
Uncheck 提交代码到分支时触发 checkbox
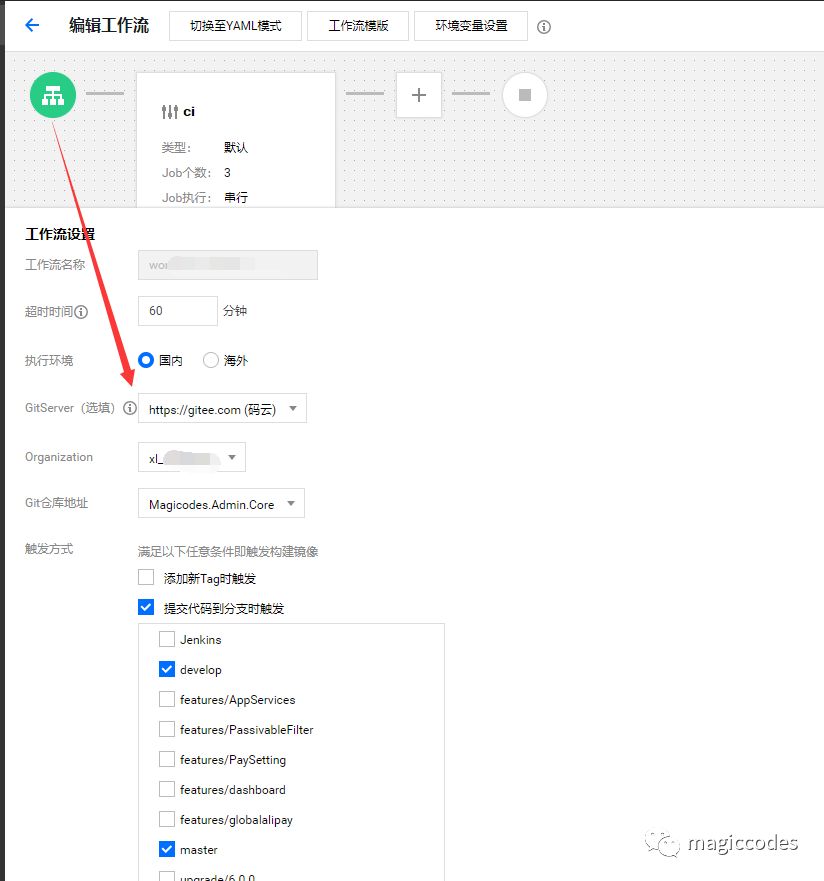click(146, 607)
